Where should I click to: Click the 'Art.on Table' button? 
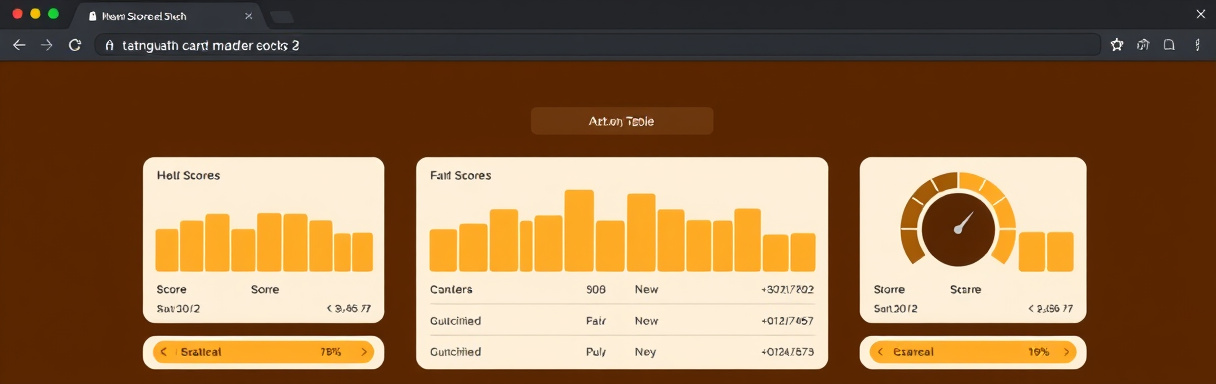click(x=622, y=121)
